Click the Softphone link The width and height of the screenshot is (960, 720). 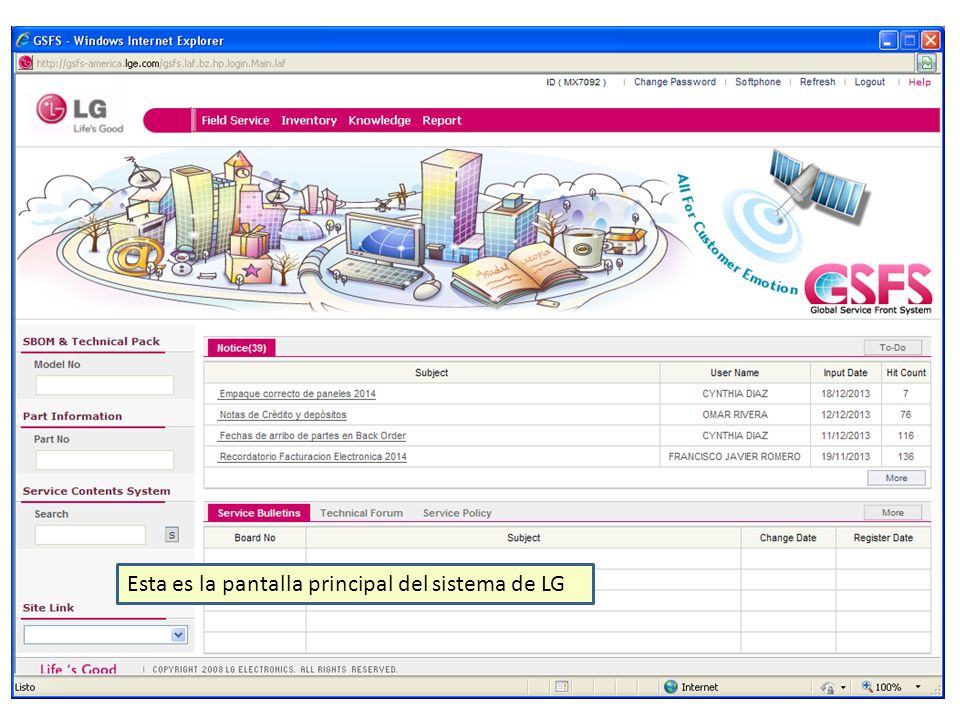pyautogui.click(x=758, y=82)
